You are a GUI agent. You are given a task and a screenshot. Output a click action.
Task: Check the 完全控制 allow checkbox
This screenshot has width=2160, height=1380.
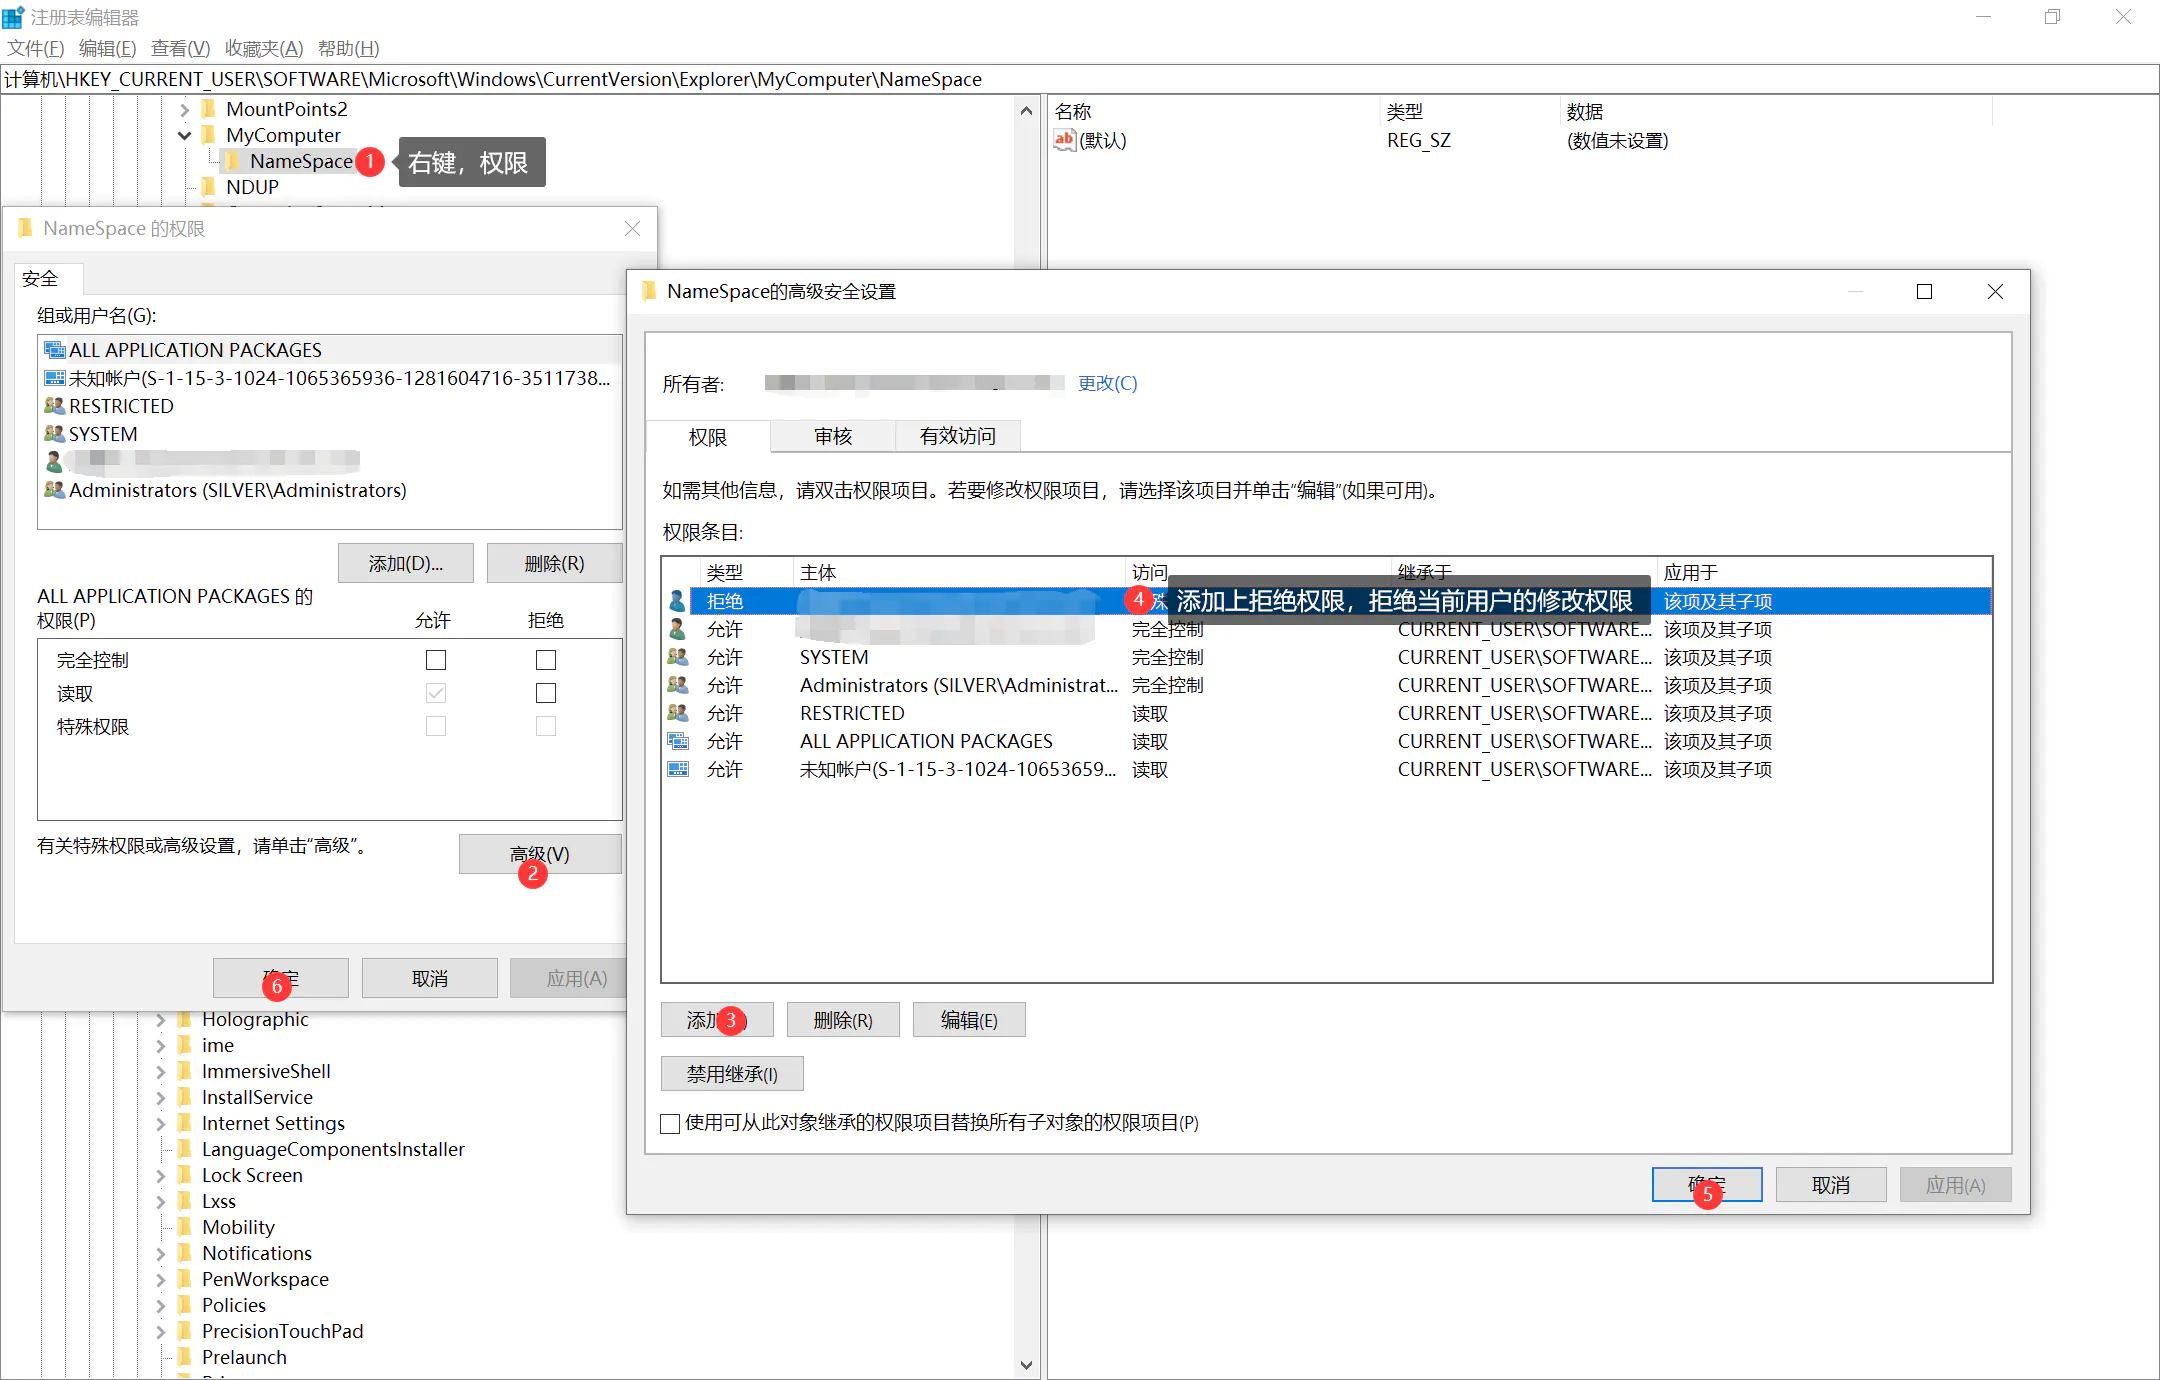click(436, 660)
